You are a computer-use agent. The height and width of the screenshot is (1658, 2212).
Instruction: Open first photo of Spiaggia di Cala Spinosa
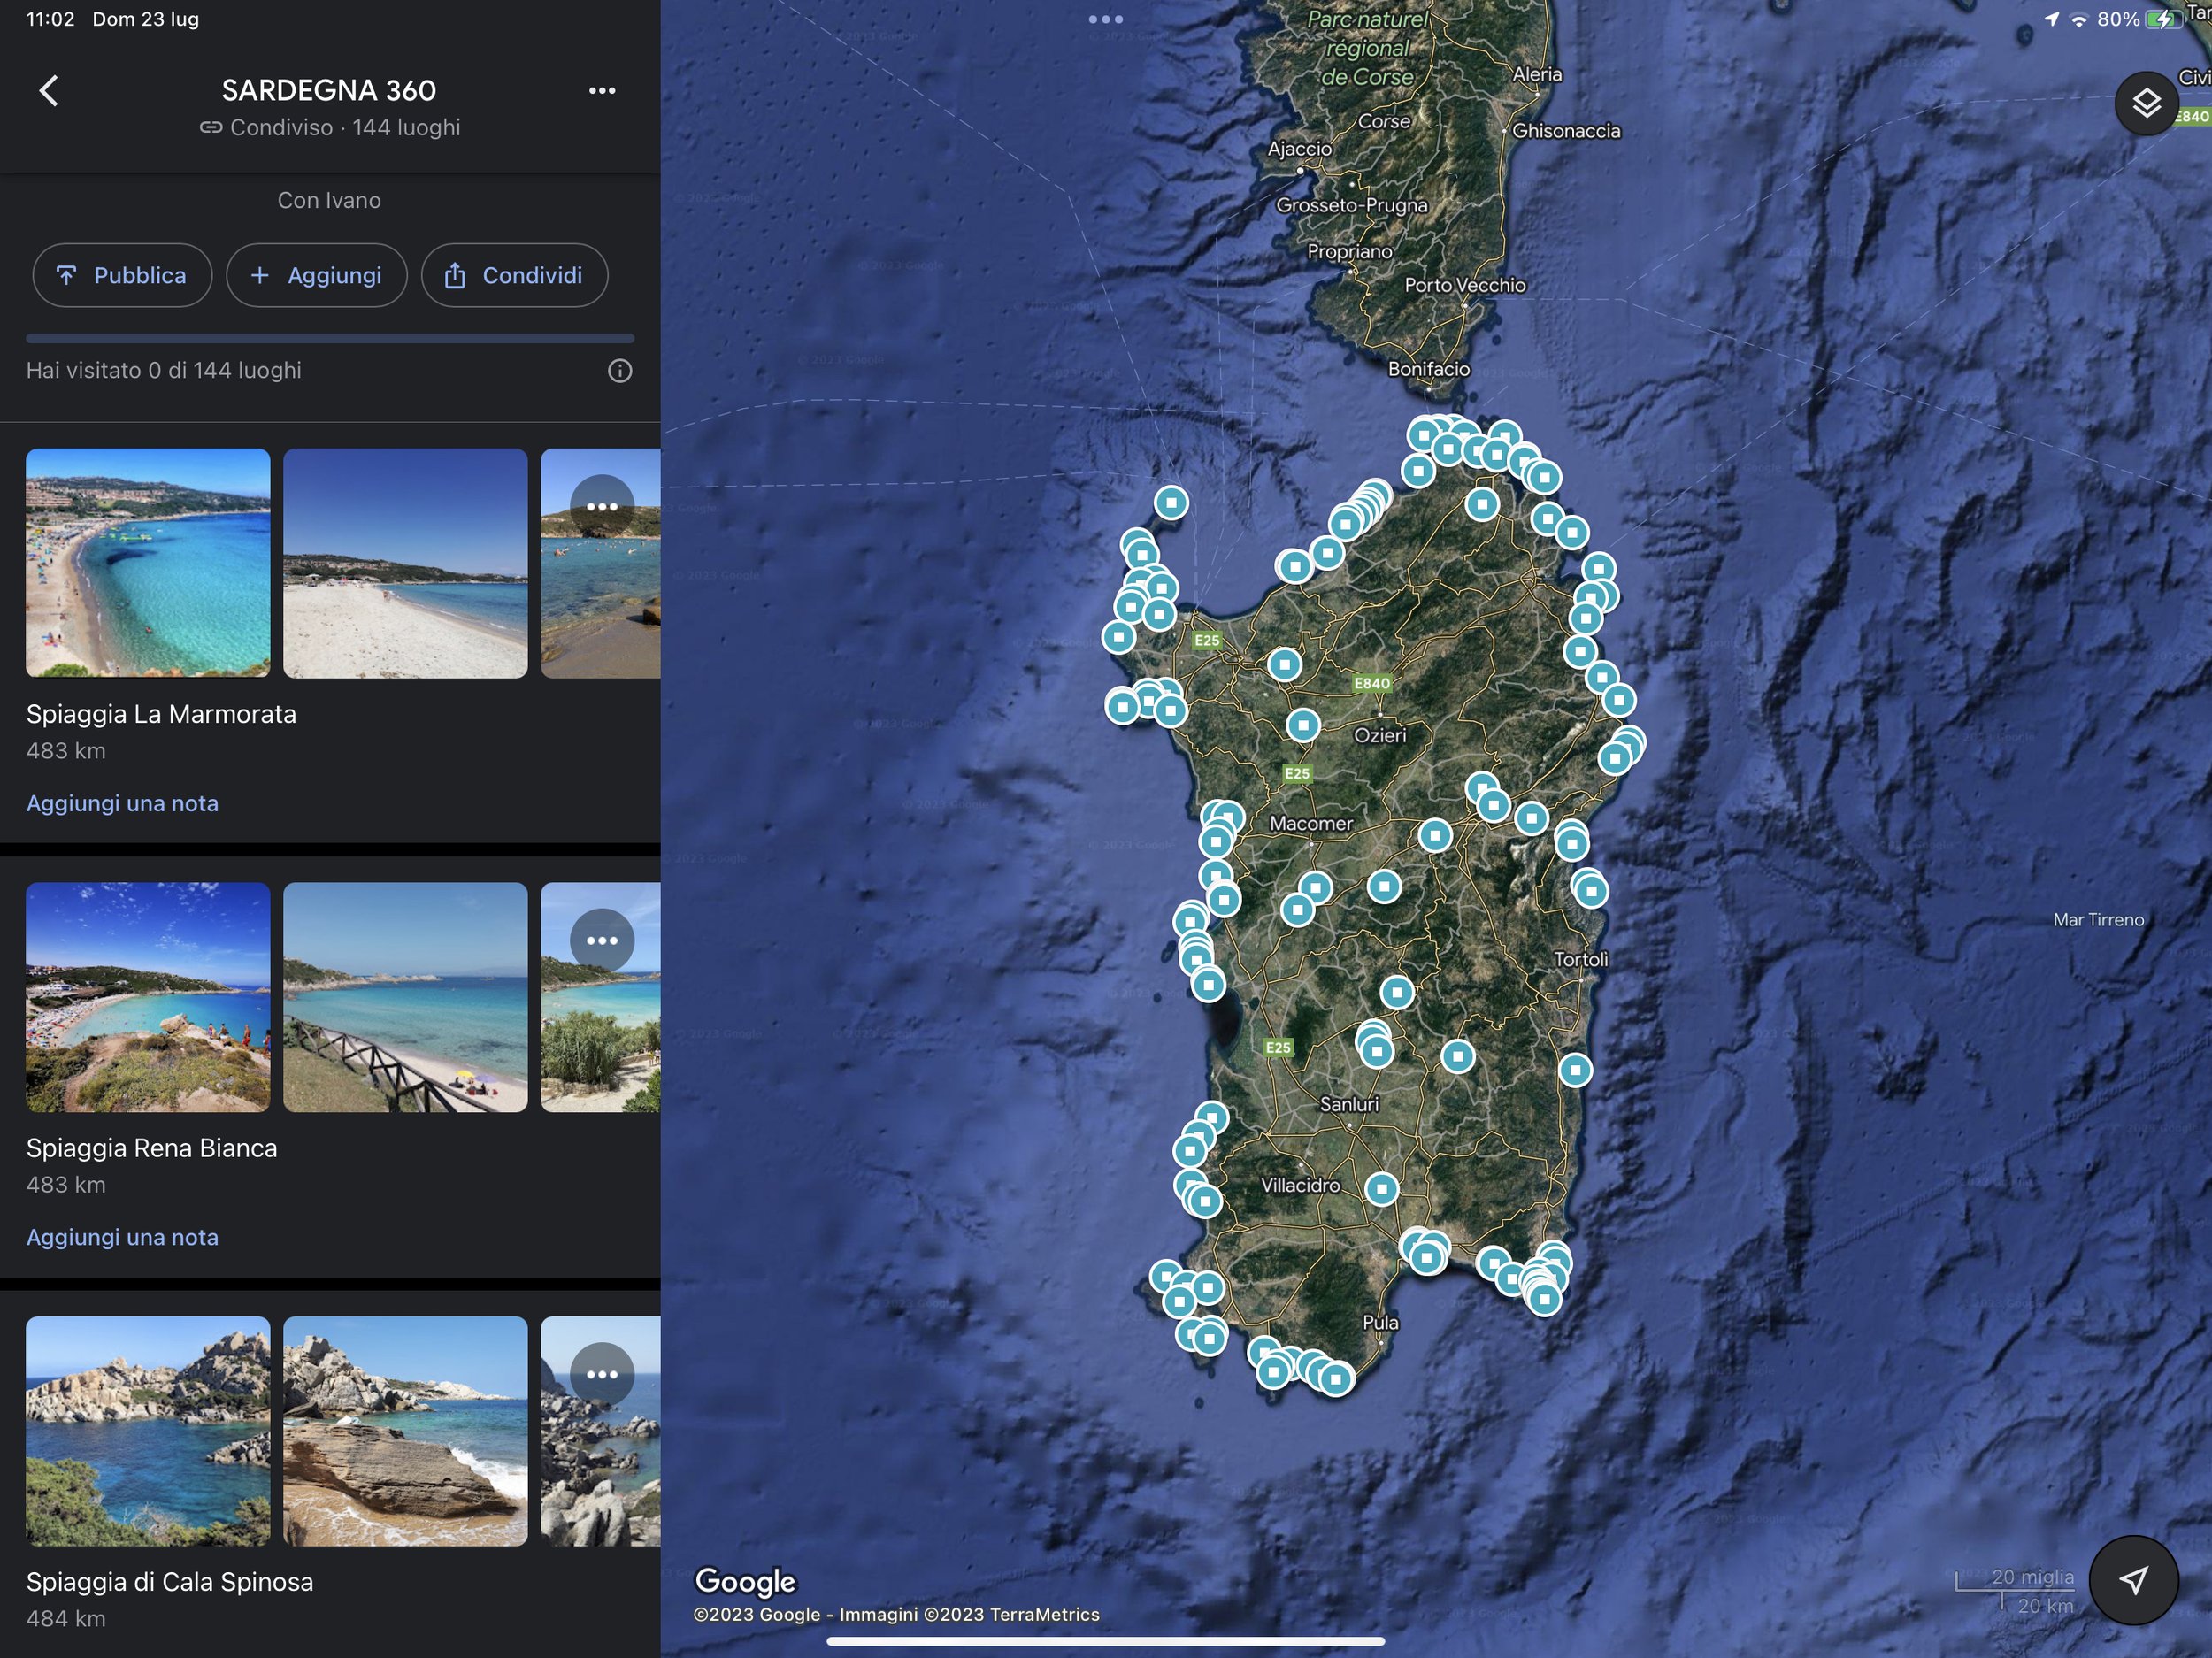(148, 1431)
